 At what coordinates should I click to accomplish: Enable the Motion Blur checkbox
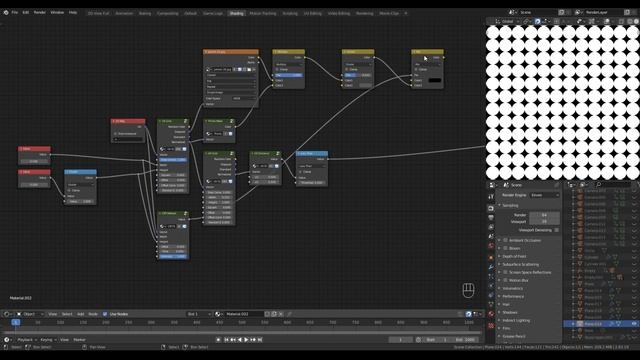505,280
